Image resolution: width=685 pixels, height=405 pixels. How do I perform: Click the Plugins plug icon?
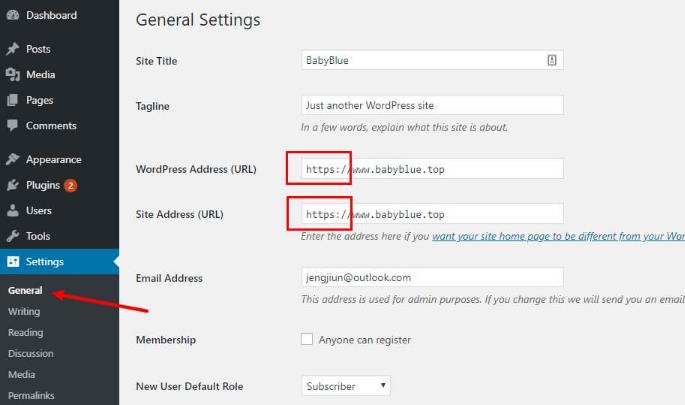(x=12, y=185)
